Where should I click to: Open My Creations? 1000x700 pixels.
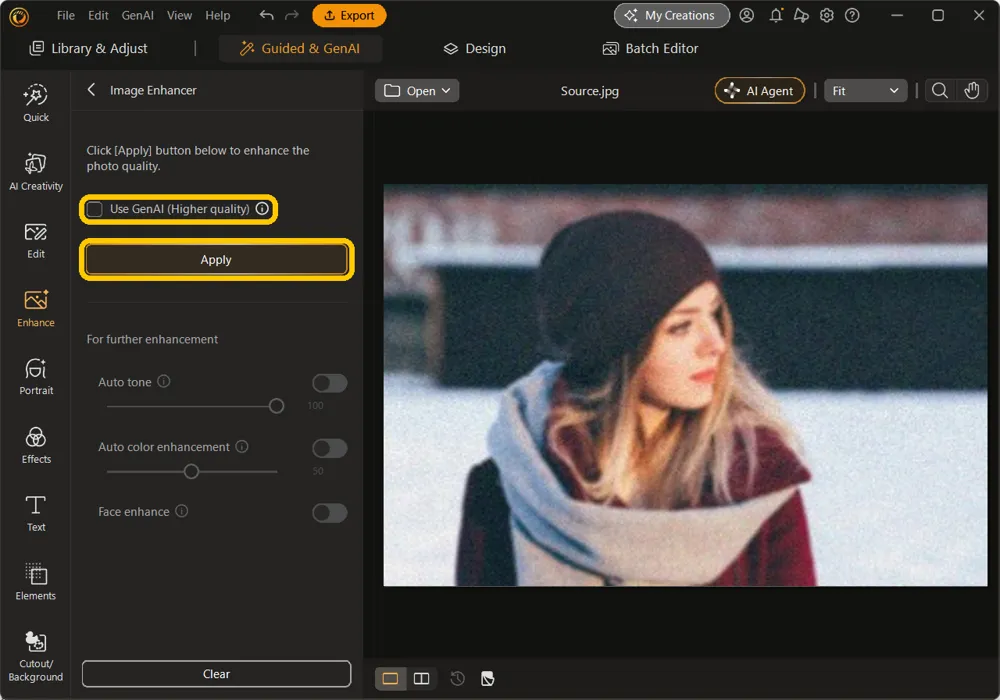pos(672,15)
